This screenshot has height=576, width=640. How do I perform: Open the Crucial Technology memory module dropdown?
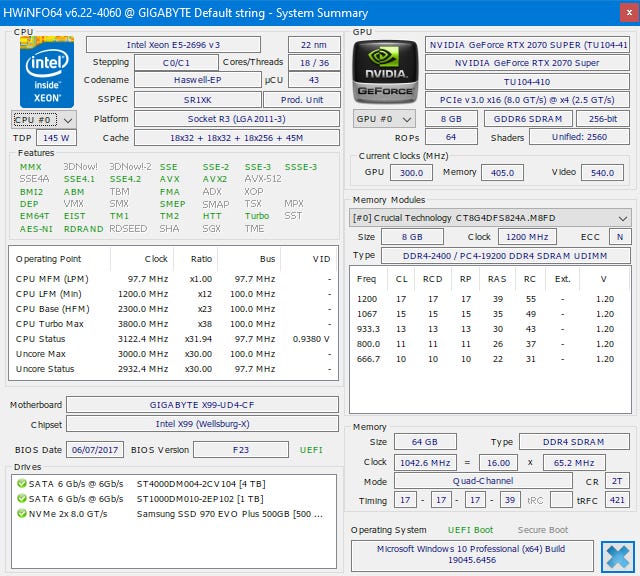tap(490, 218)
